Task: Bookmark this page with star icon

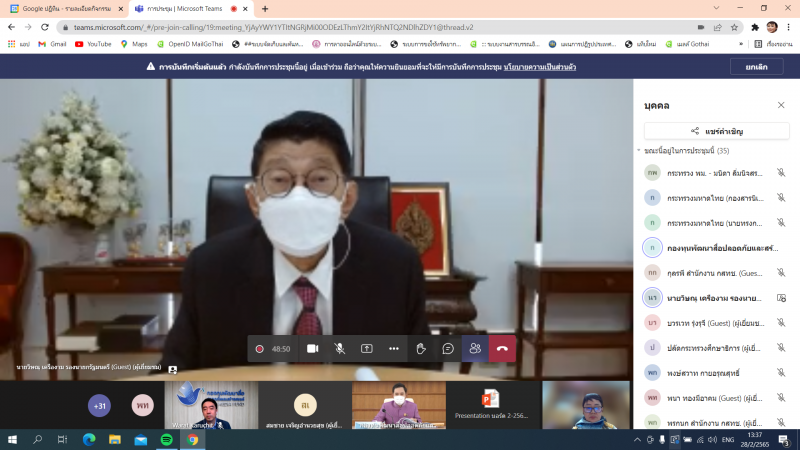Action: click(x=734, y=28)
